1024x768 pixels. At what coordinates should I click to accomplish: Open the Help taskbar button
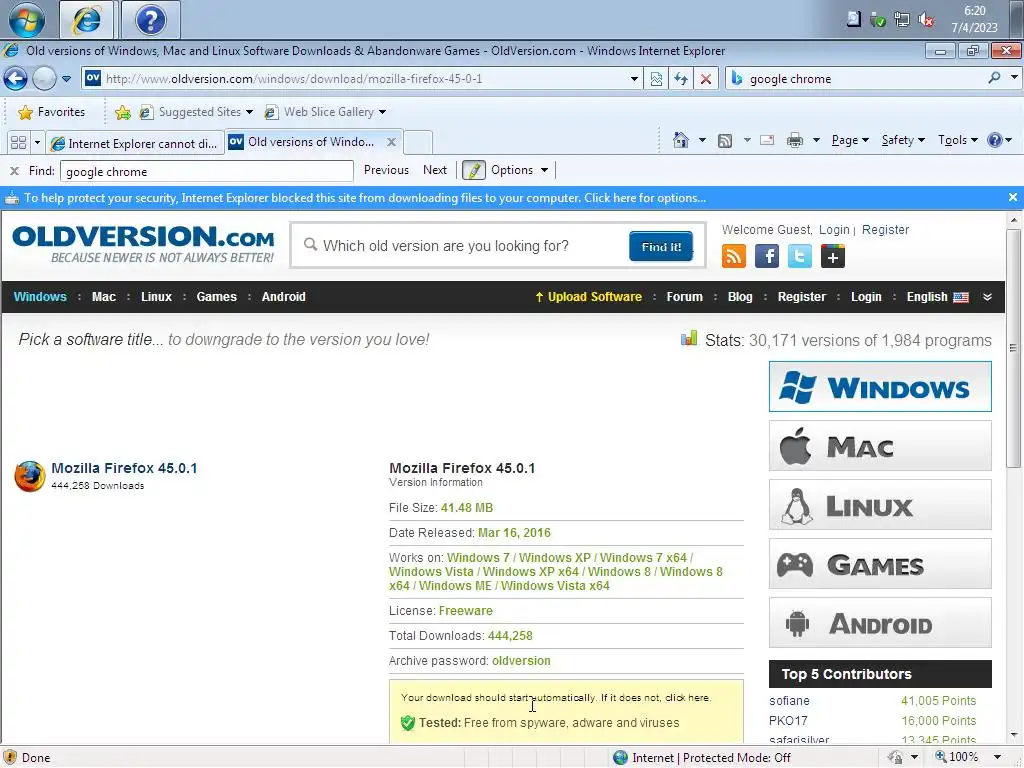pyautogui.click(x=150, y=20)
